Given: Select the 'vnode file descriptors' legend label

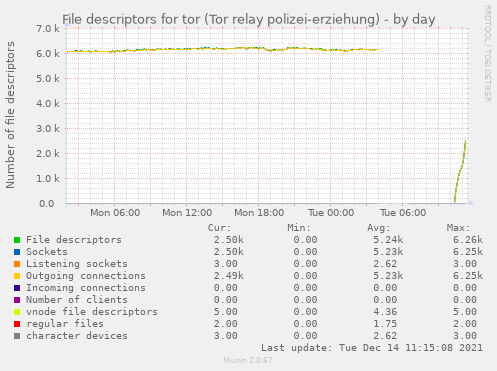Looking at the screenshot, I should 92,312.
